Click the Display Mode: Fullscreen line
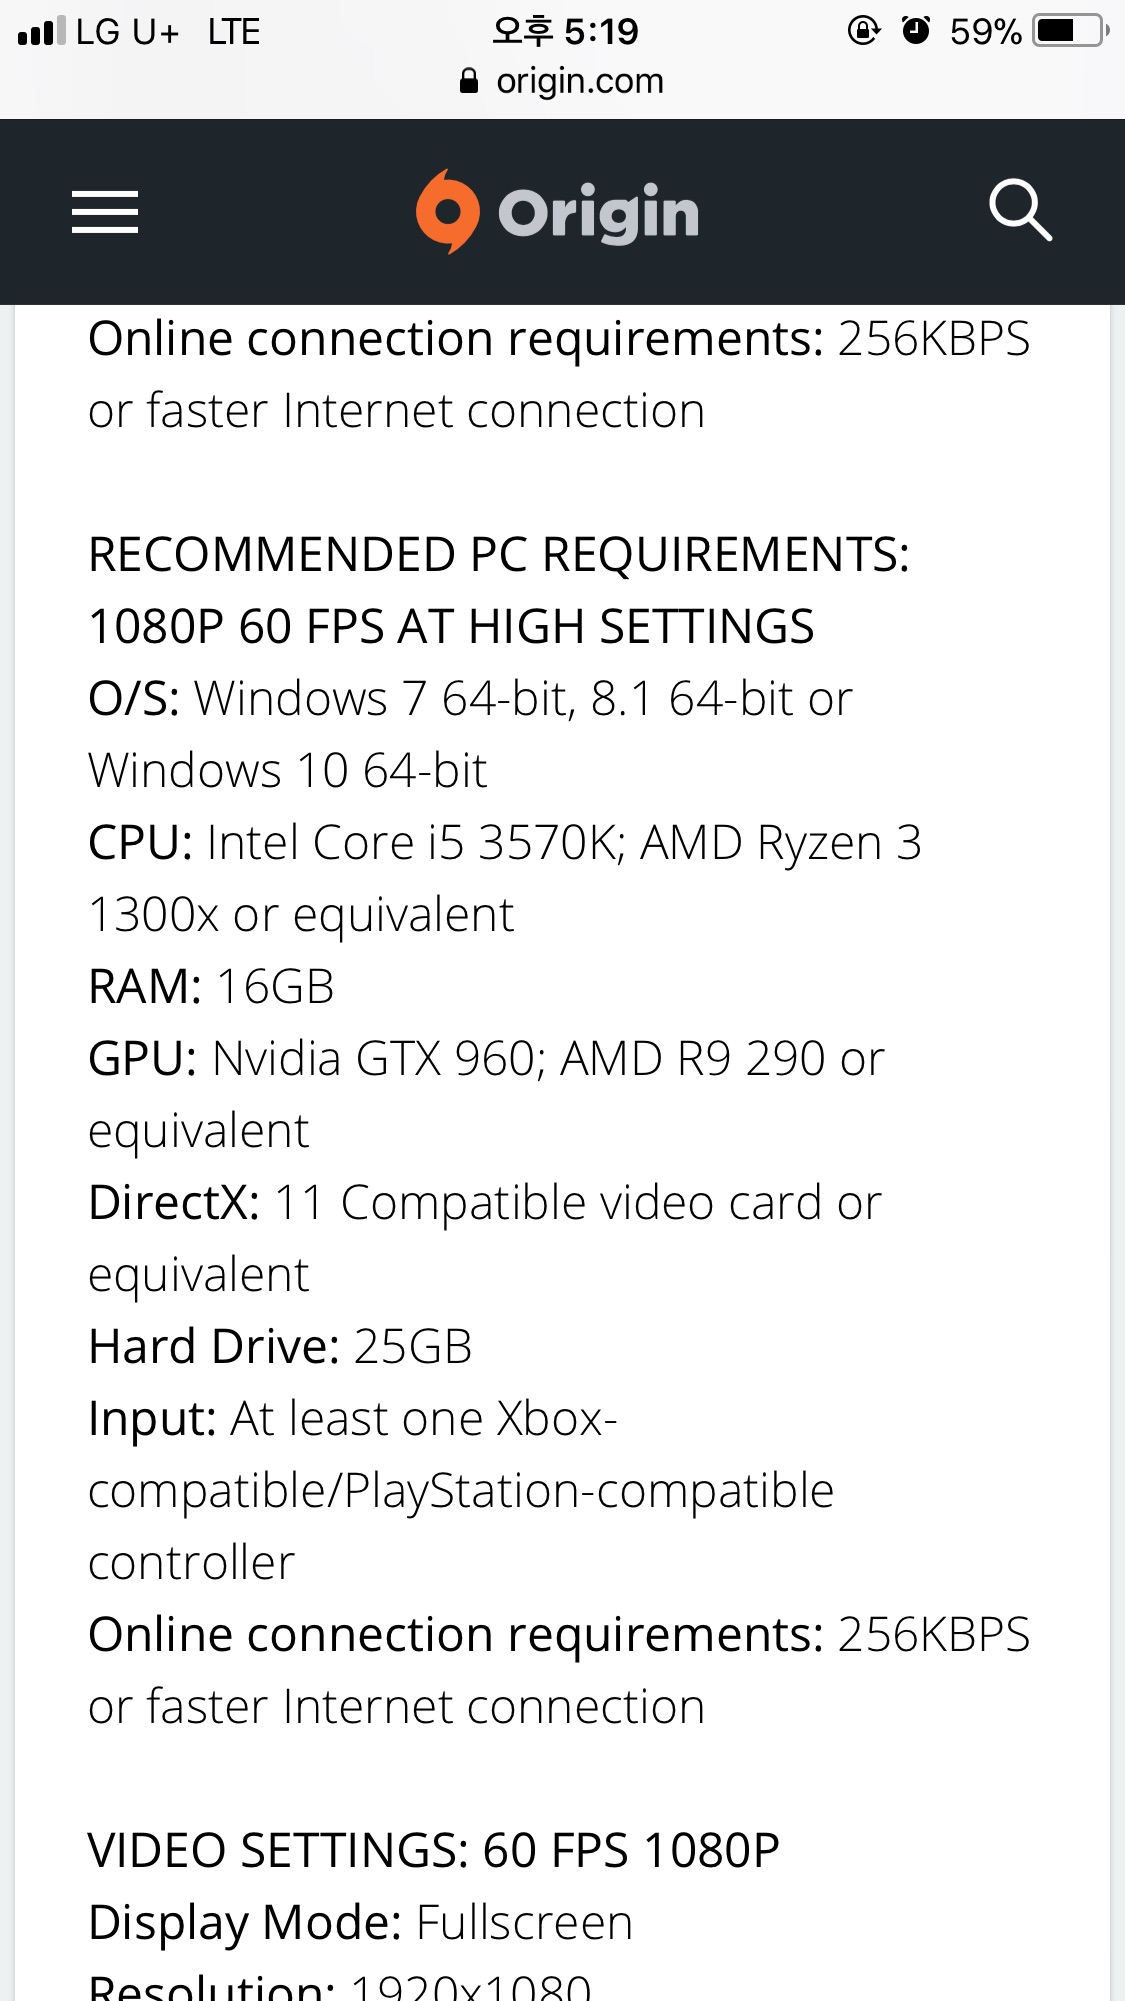1125x2001 pixels. point(360,1923)
